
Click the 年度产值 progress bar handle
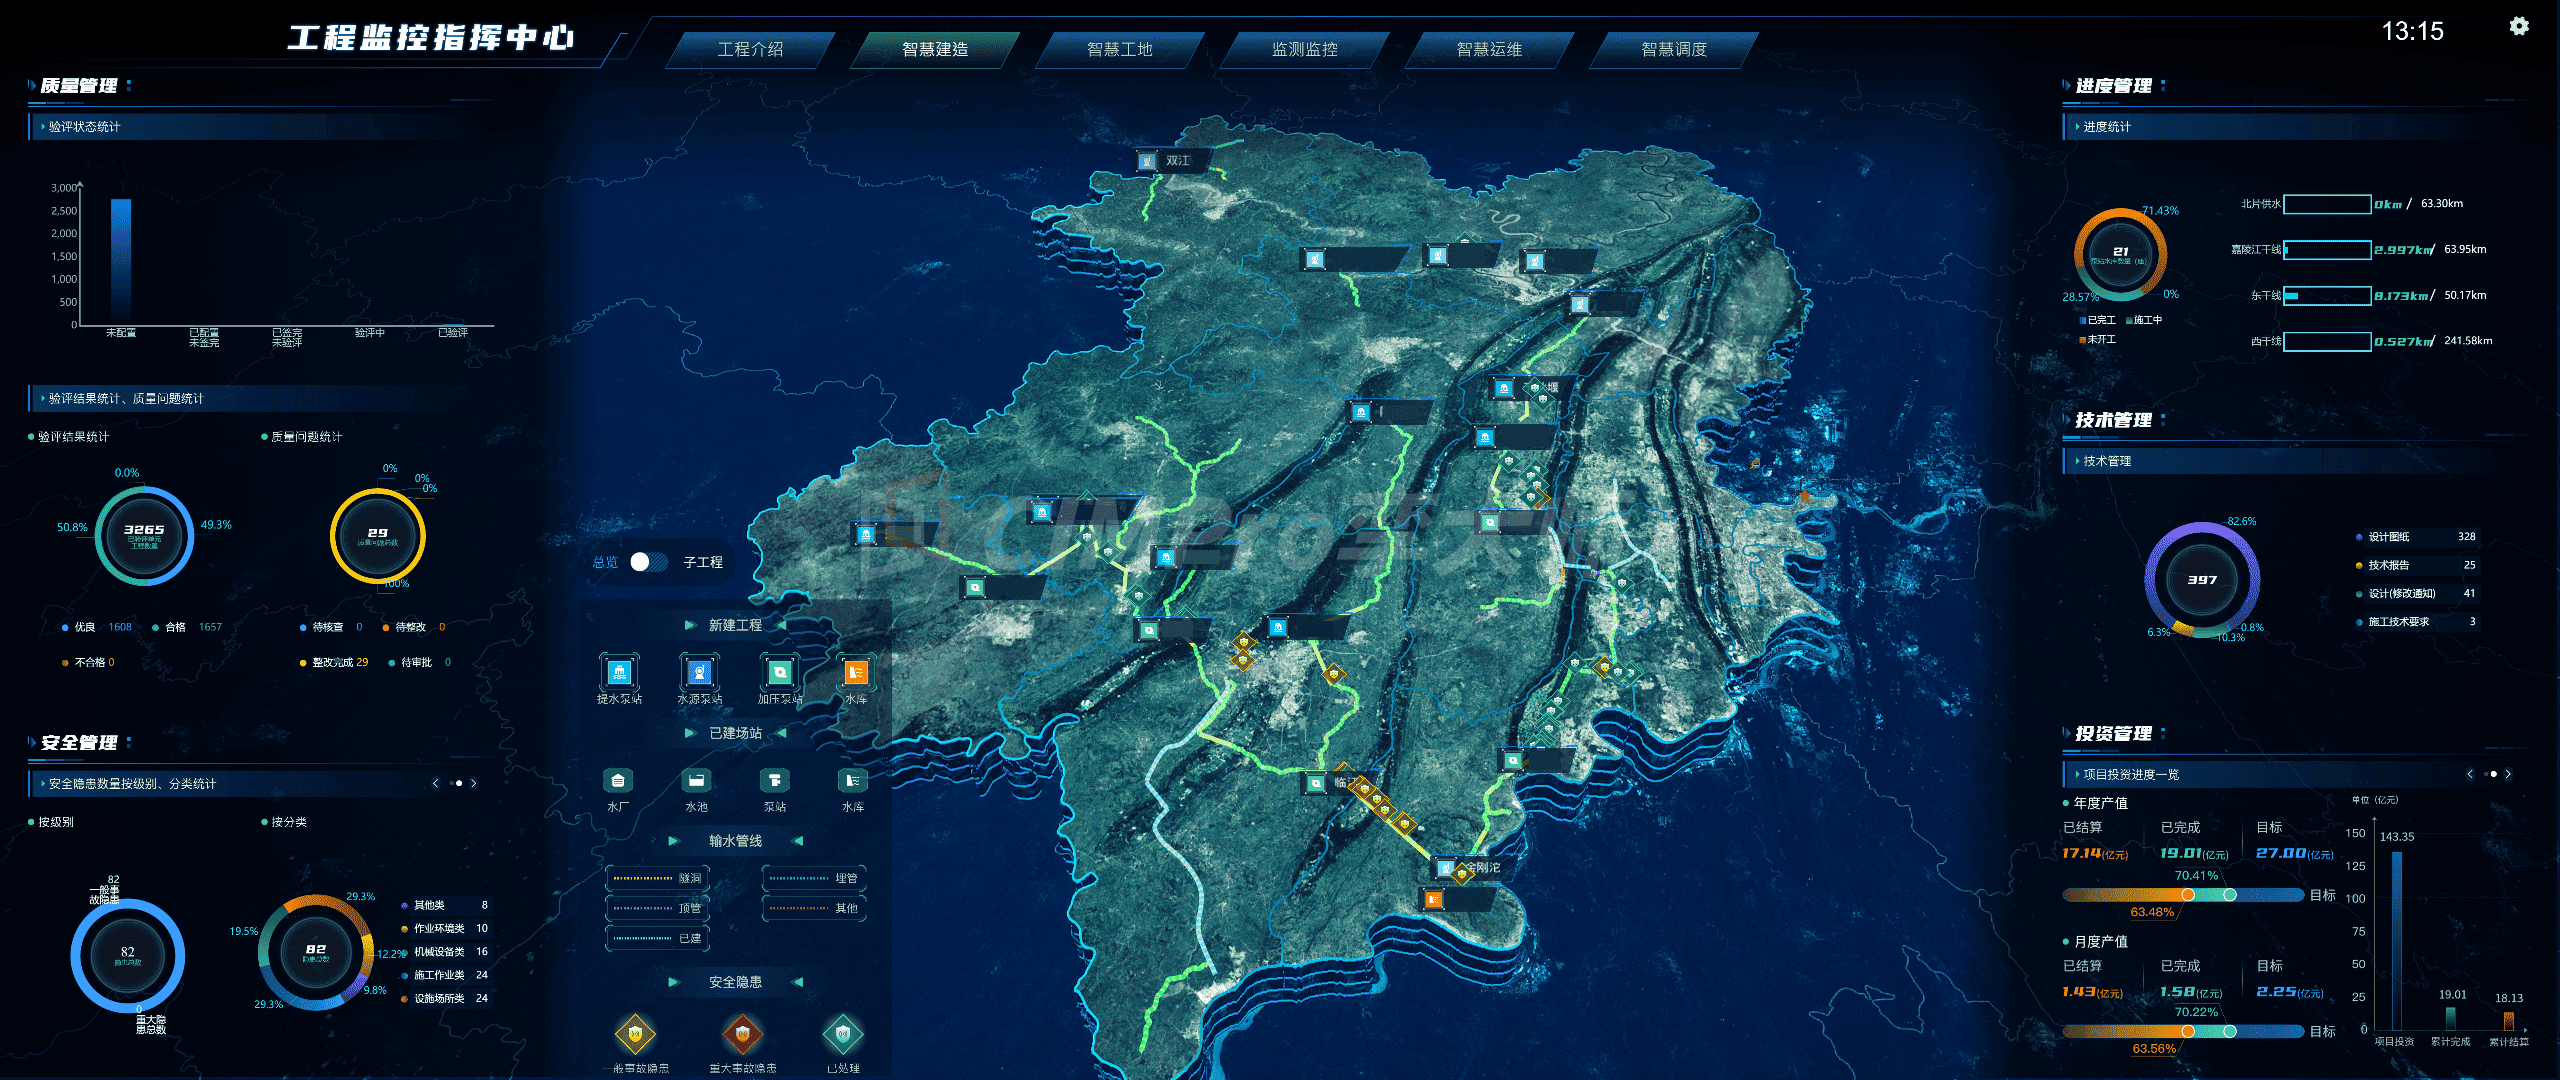click(2188, 895)
